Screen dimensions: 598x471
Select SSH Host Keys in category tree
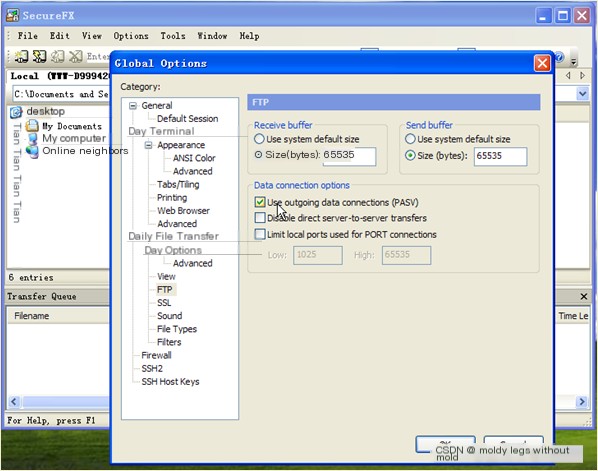[170, 382]
